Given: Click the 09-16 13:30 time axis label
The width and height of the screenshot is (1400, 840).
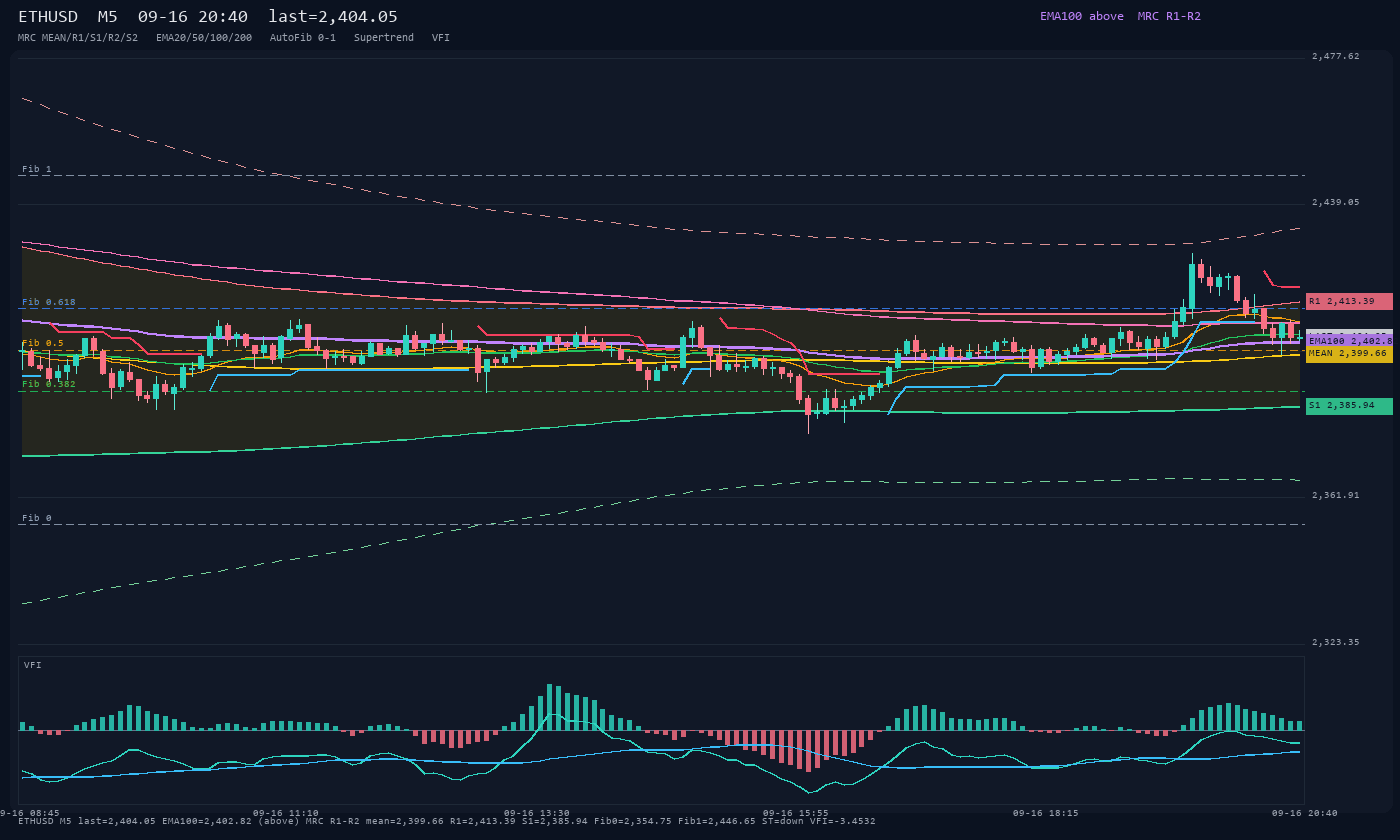Looking at the screenshot, I should [537, 813].
